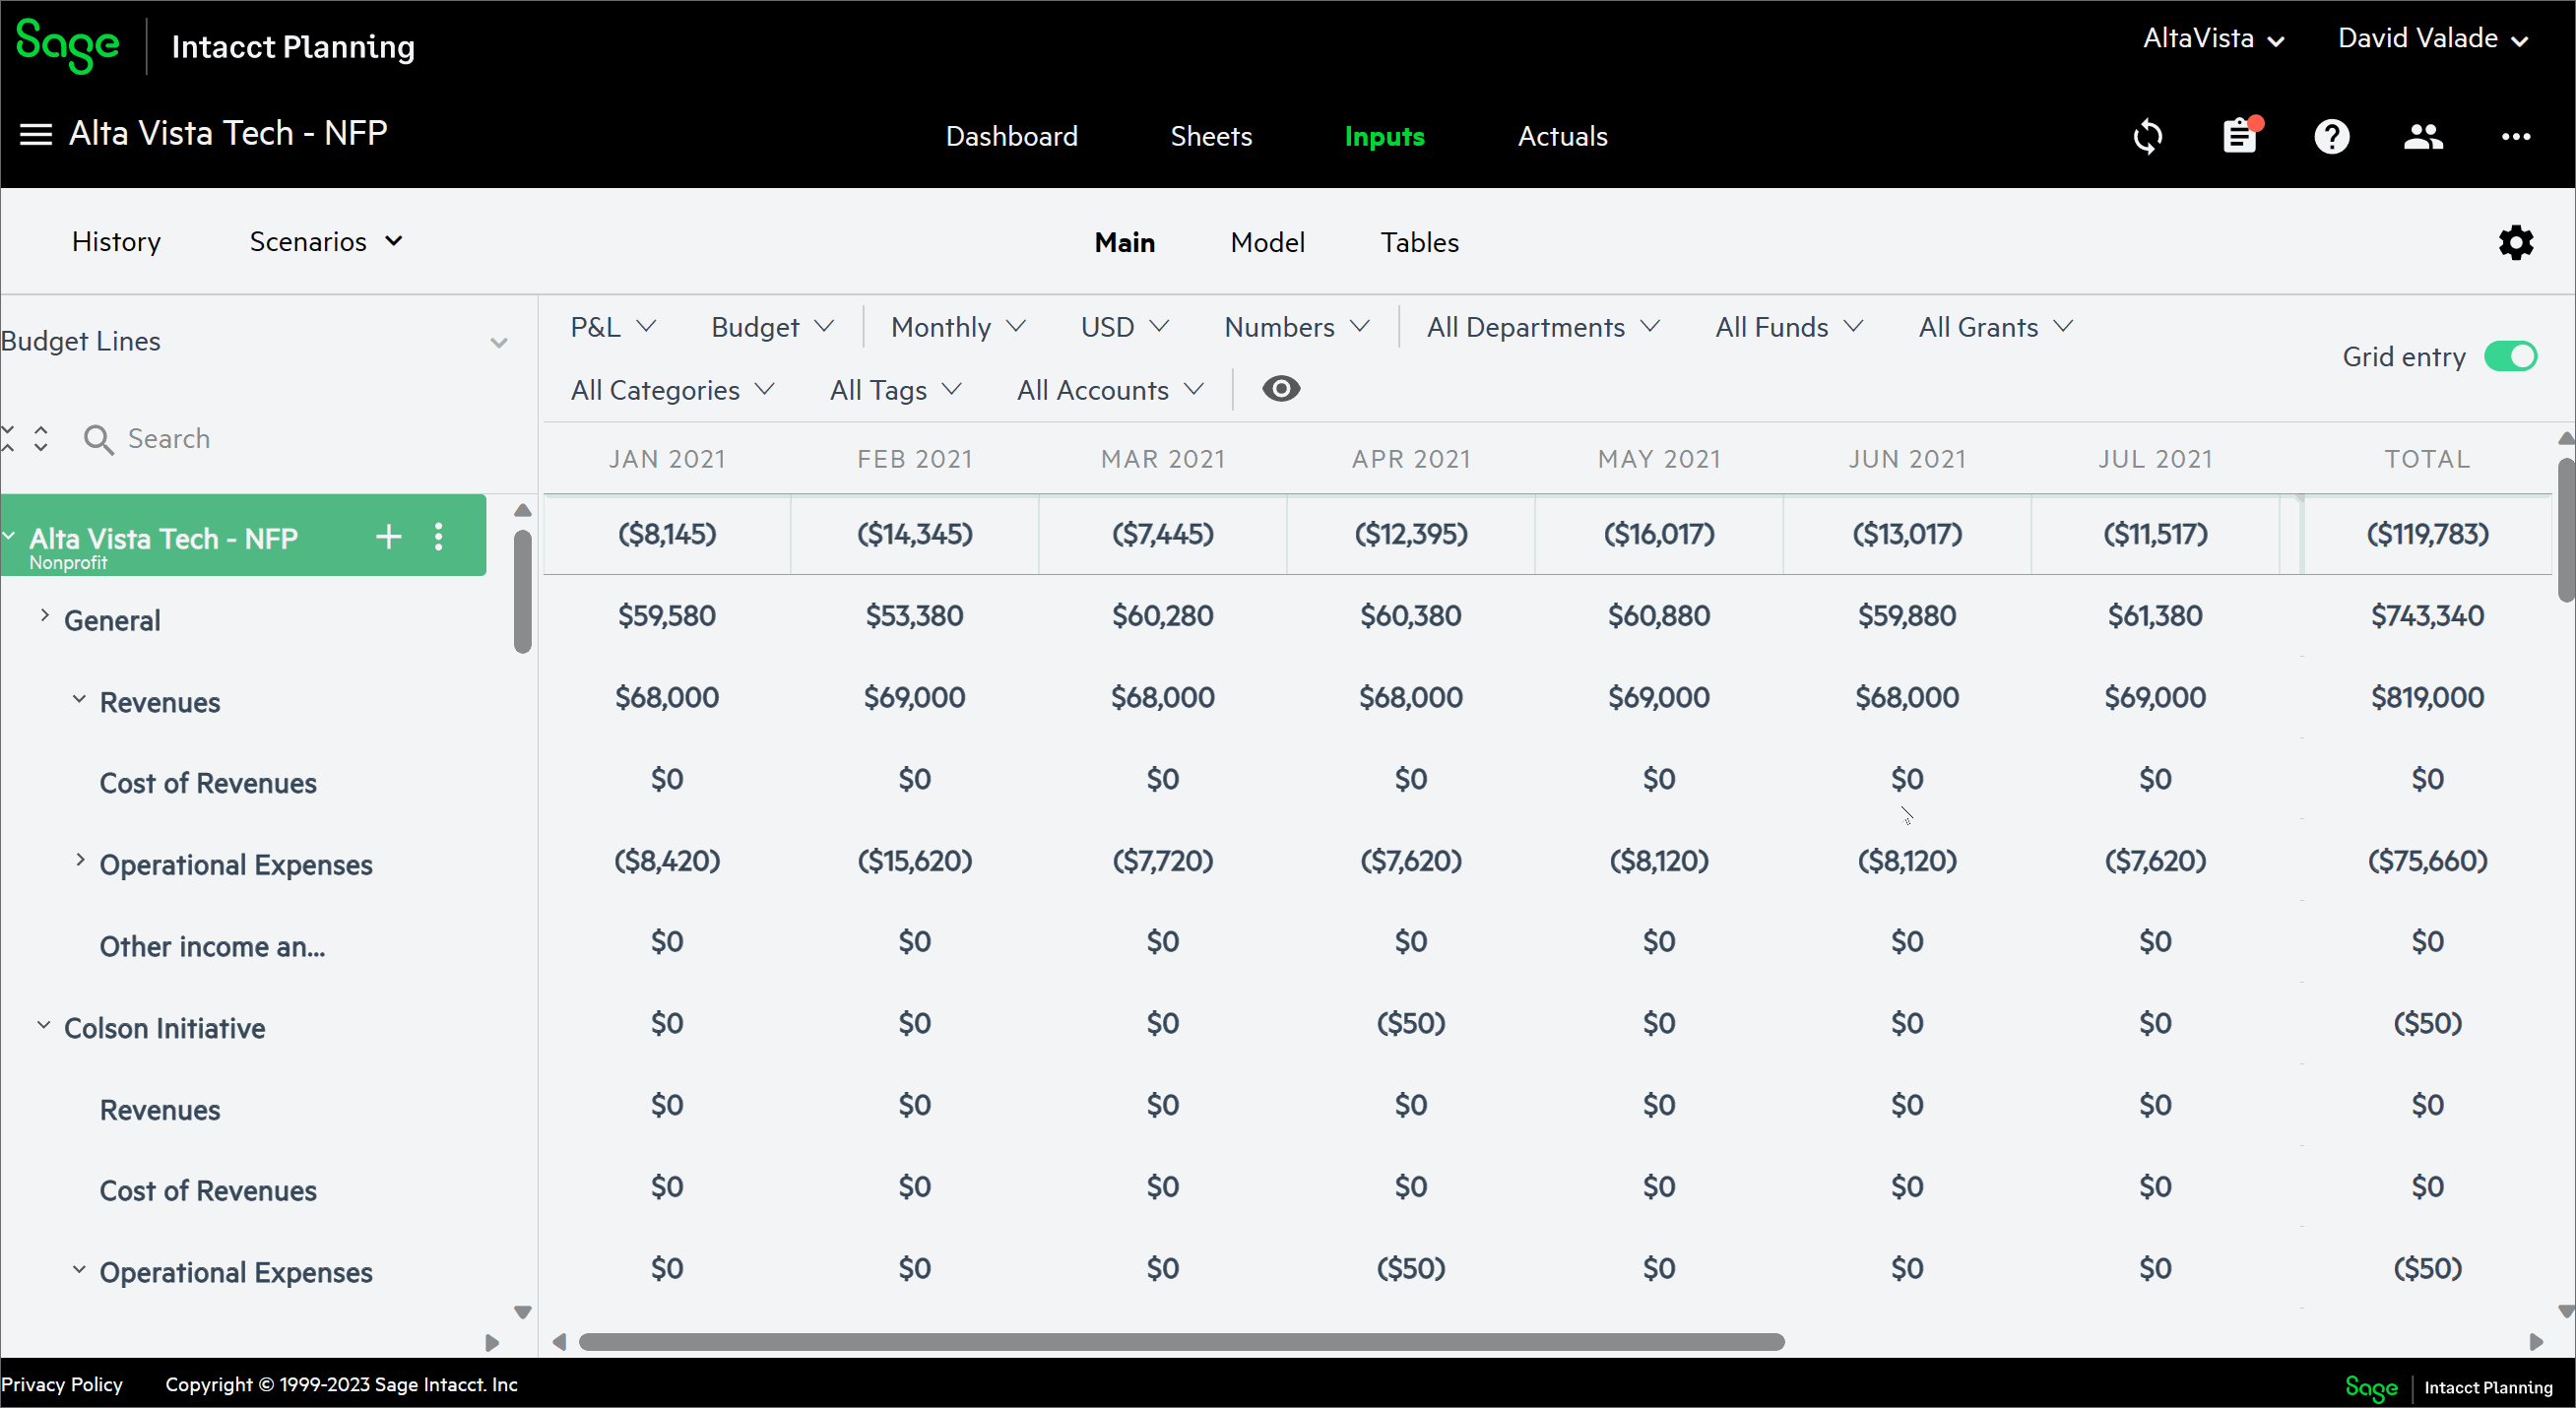This screenshot has height=1408, width=2576.
Task: Open the History view
Action: [116, 242]
